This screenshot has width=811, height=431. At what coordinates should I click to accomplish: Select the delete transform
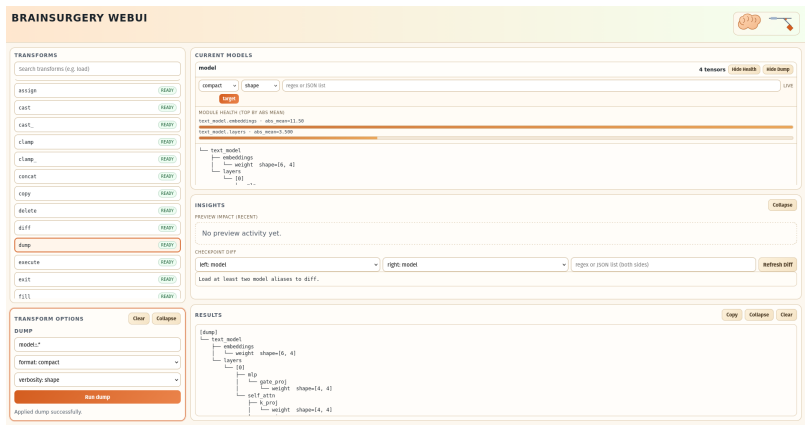pos(97,211)
